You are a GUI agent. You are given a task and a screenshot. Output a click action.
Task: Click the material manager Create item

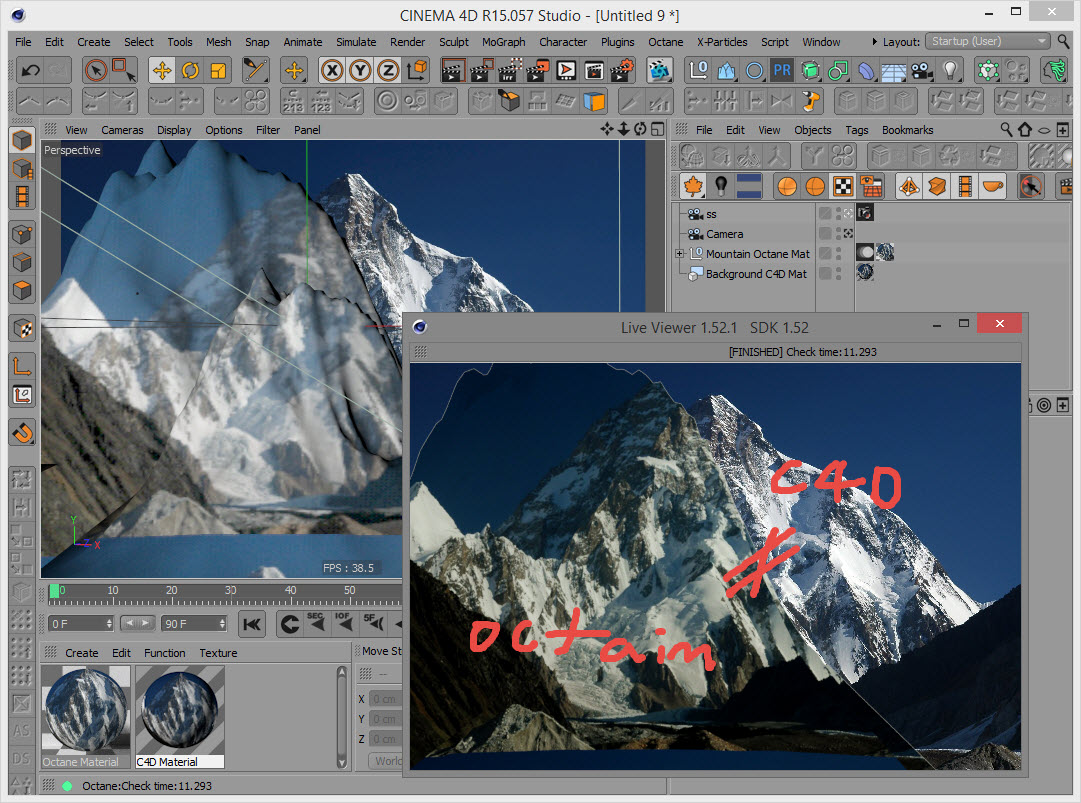click(x=81, y=653)
